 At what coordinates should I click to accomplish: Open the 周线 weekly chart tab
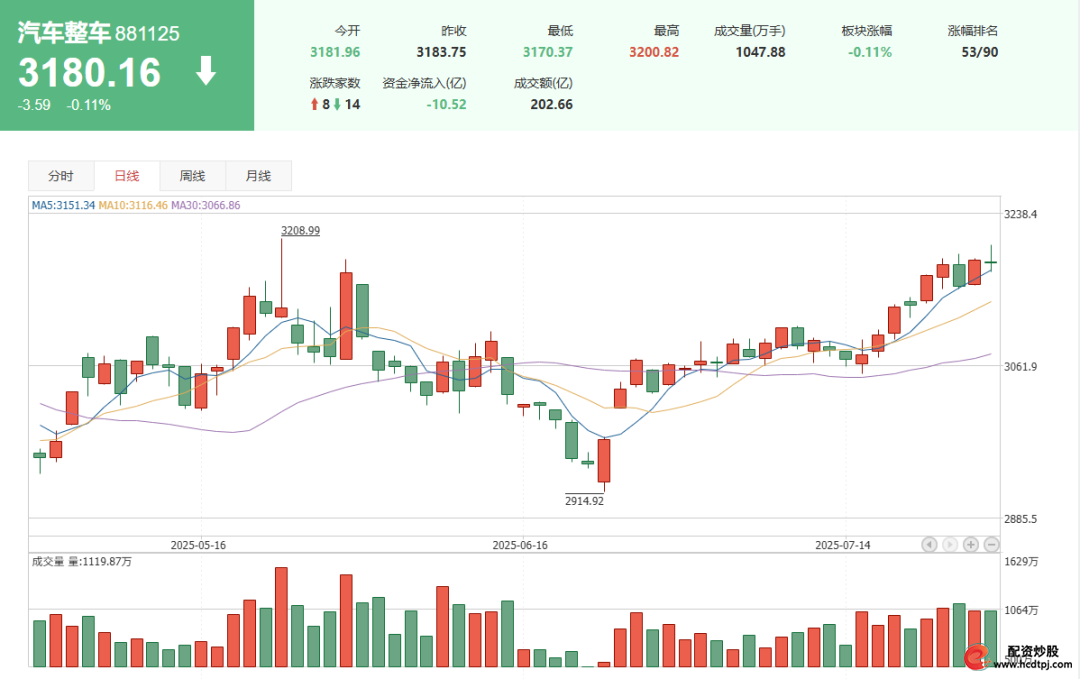192,176
